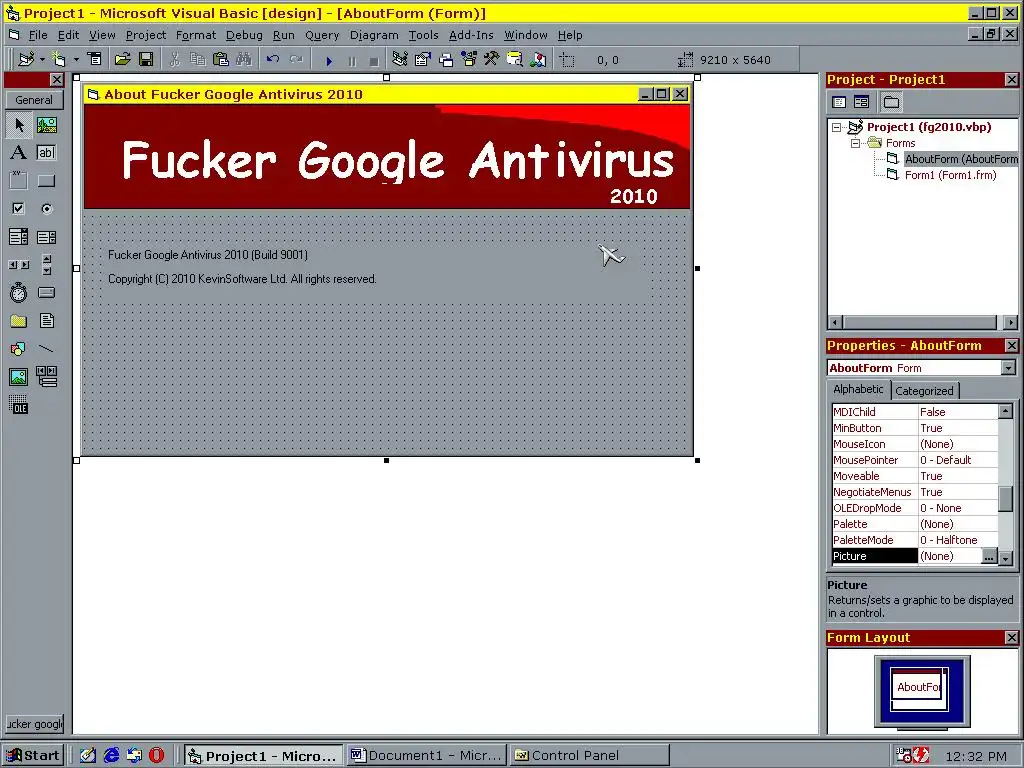Image resolution: width=1024 pixels, height=768 pixels.
Task: Select the Frame control in the toolbox
Action: (19, 181)
